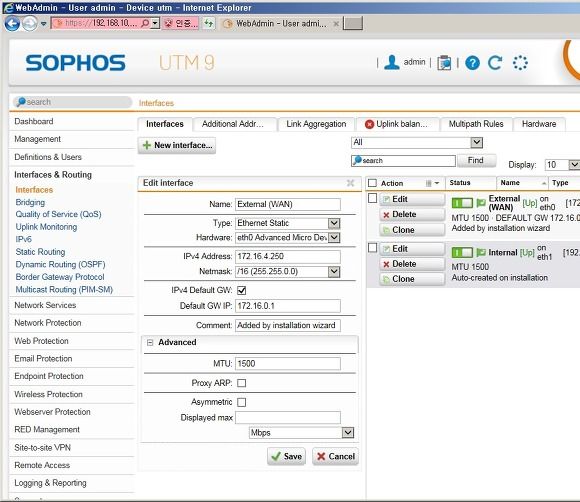Click the Action column settings icon
Viewport: 580px width, 502px height.
point(432,183)
